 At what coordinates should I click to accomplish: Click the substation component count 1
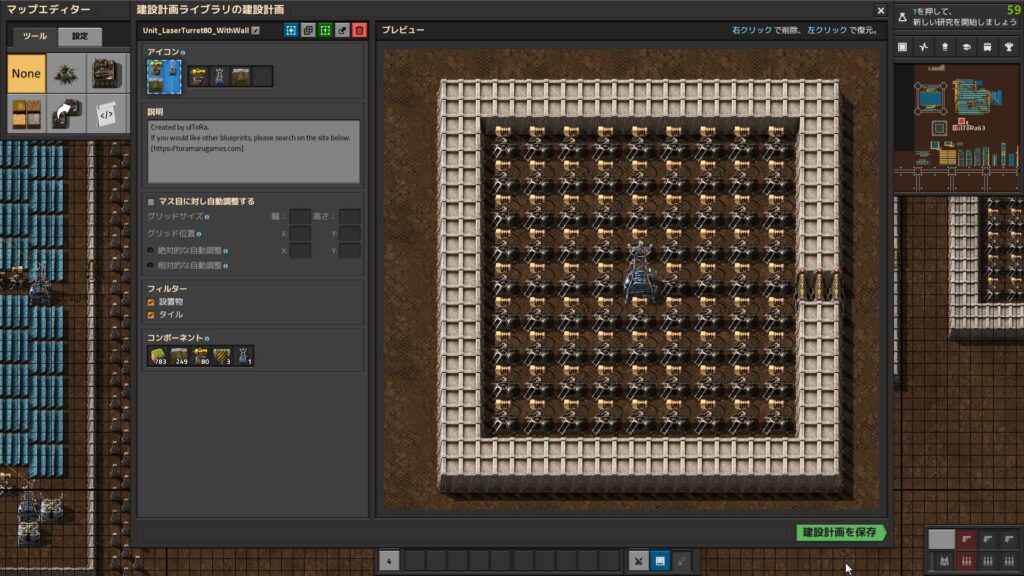pyautogui.click(x=243, y=356)
